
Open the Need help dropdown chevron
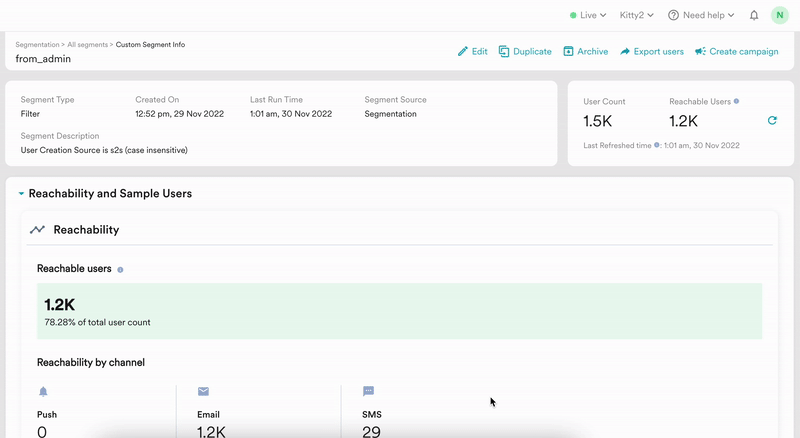731,15
